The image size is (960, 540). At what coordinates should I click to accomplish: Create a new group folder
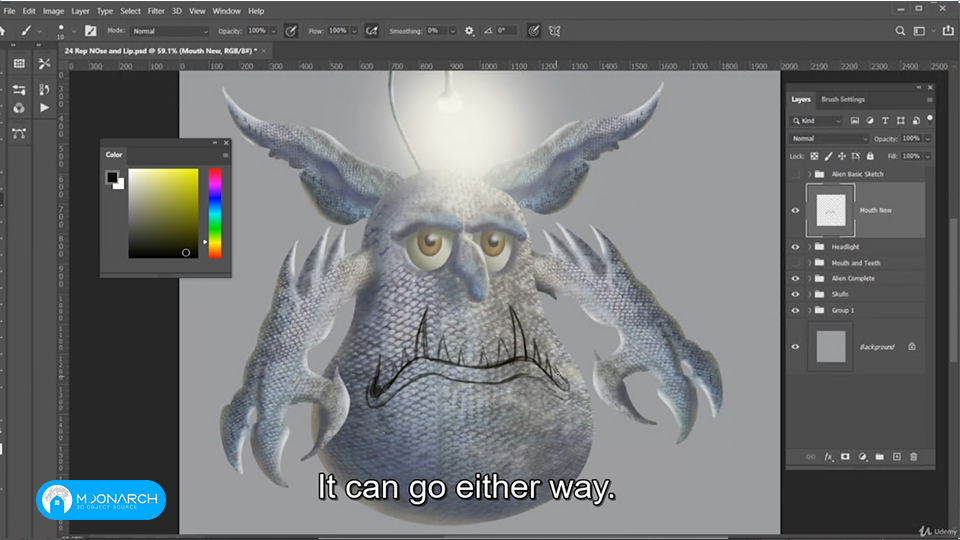pyautogui.click(x=880, y=457)
